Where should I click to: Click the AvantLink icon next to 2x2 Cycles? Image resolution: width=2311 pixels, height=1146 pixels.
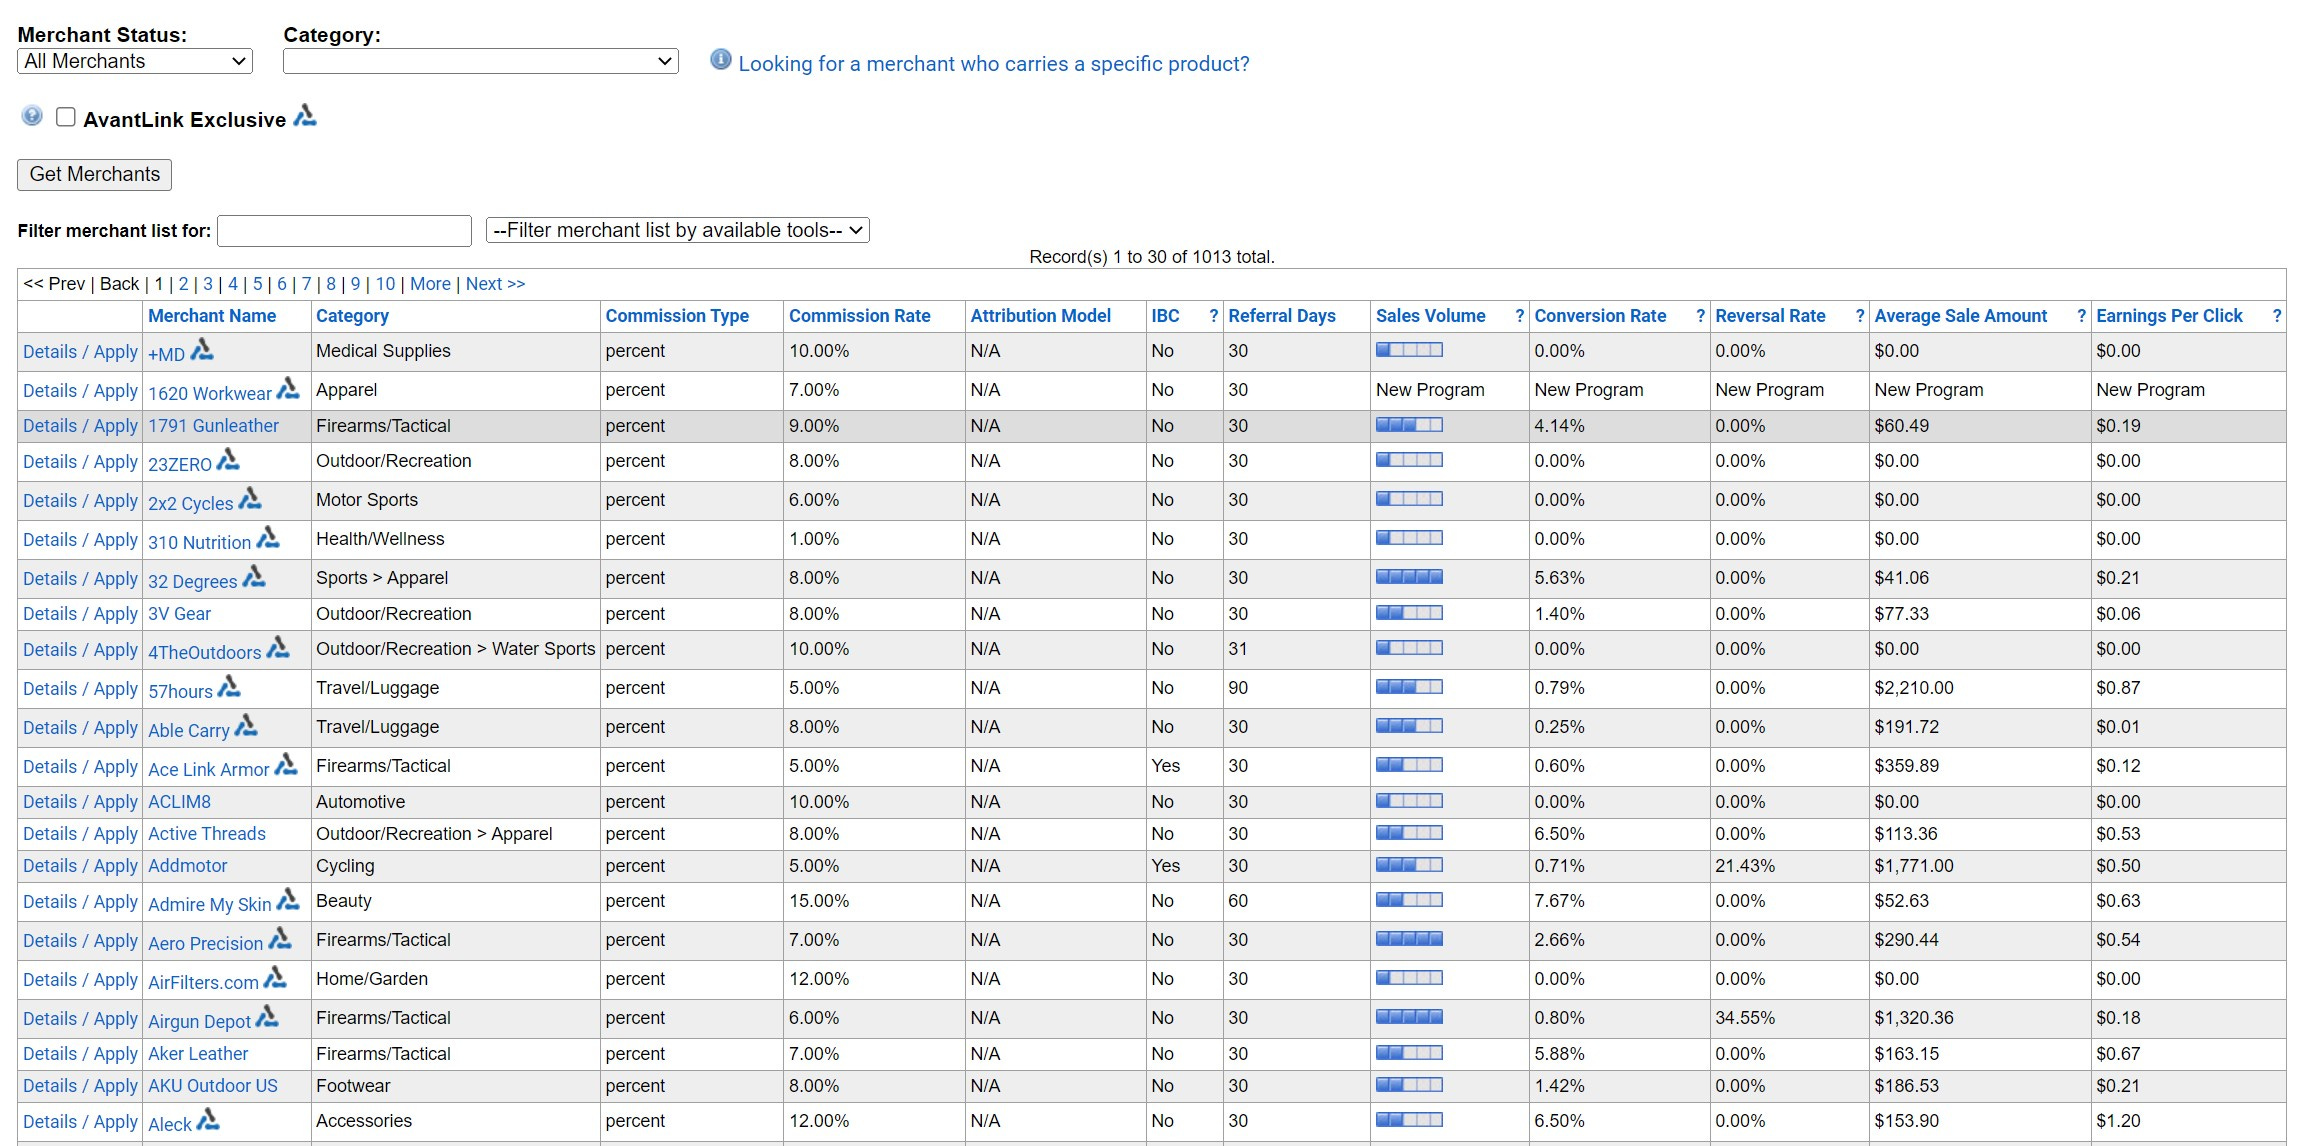pos(250,498)
